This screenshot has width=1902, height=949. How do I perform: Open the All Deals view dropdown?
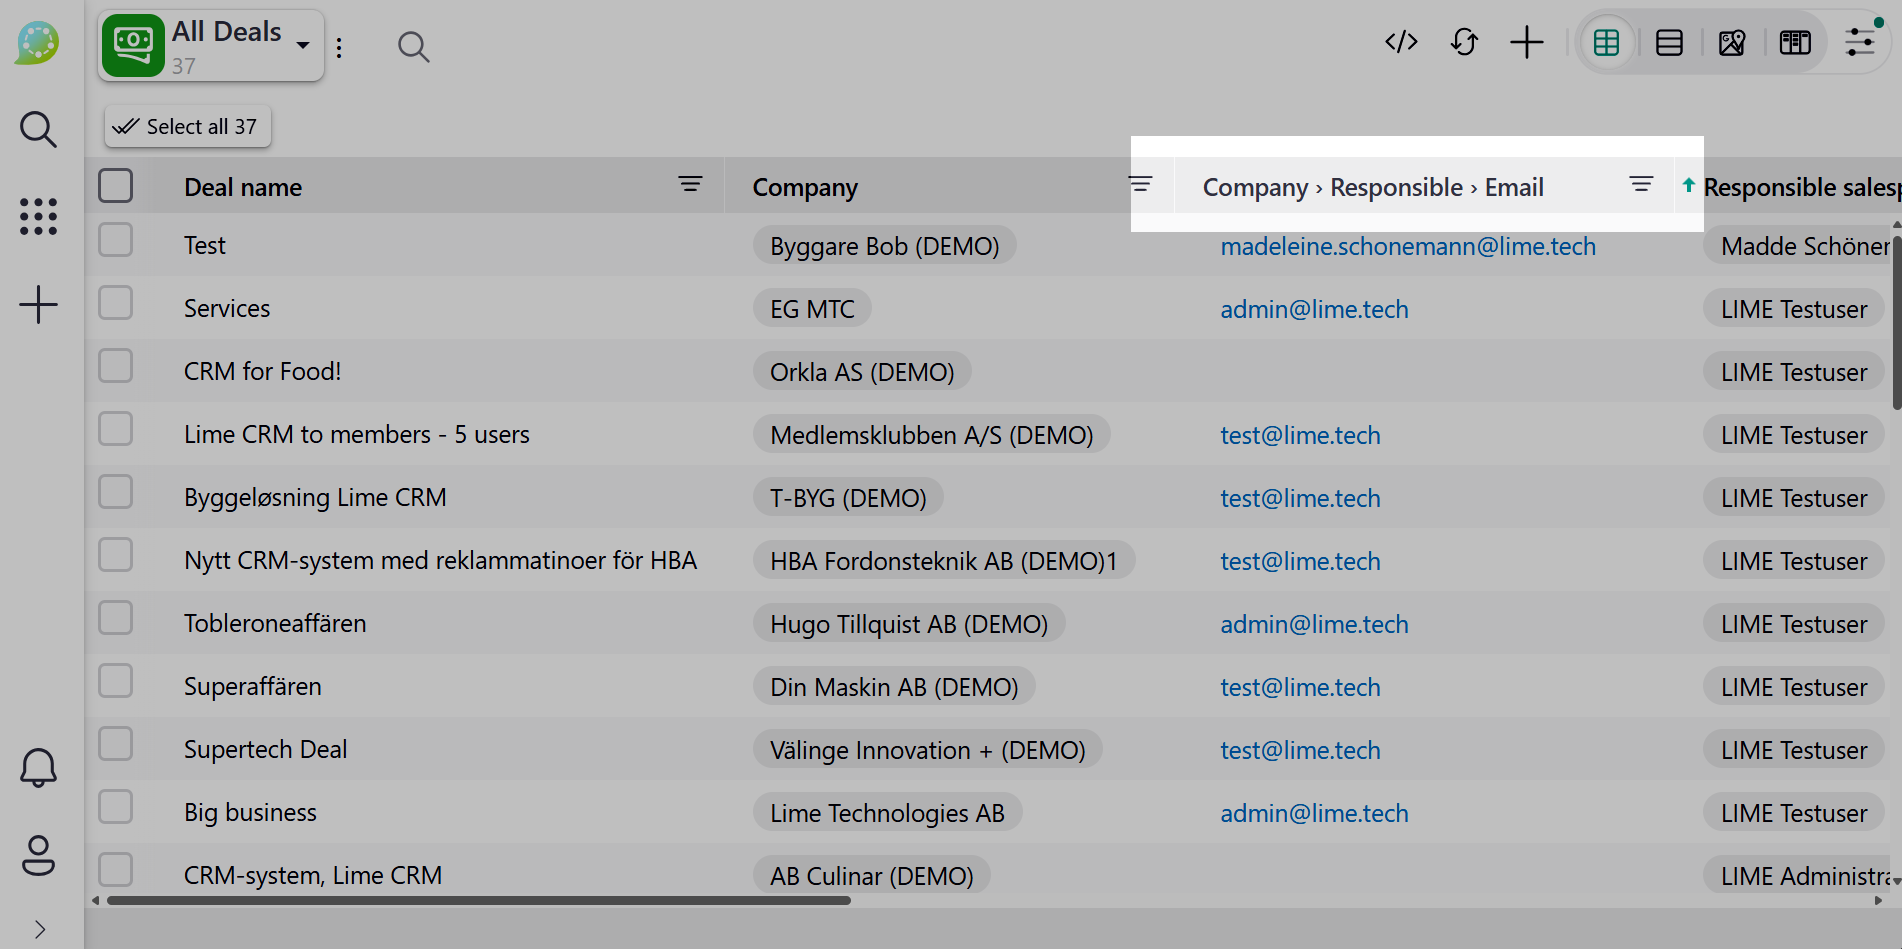coord(303,44)
